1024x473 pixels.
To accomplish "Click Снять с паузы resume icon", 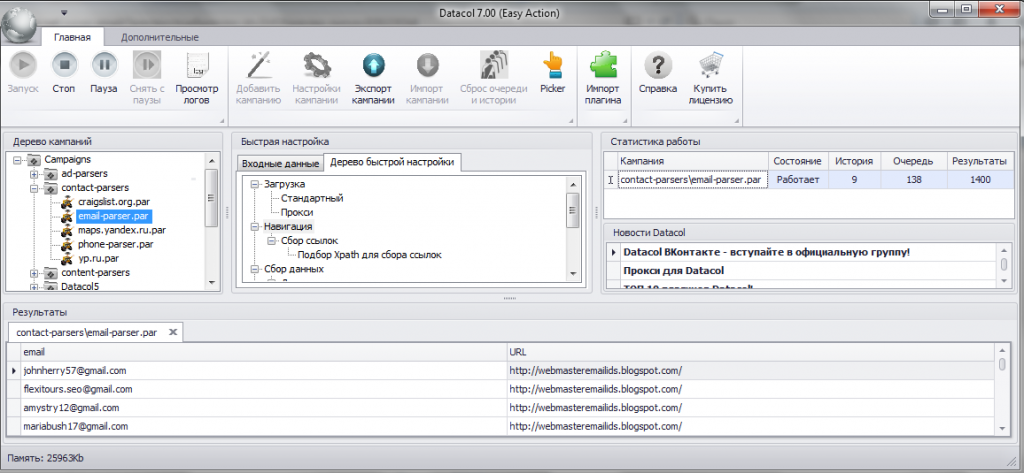I will tap(147, 65).
